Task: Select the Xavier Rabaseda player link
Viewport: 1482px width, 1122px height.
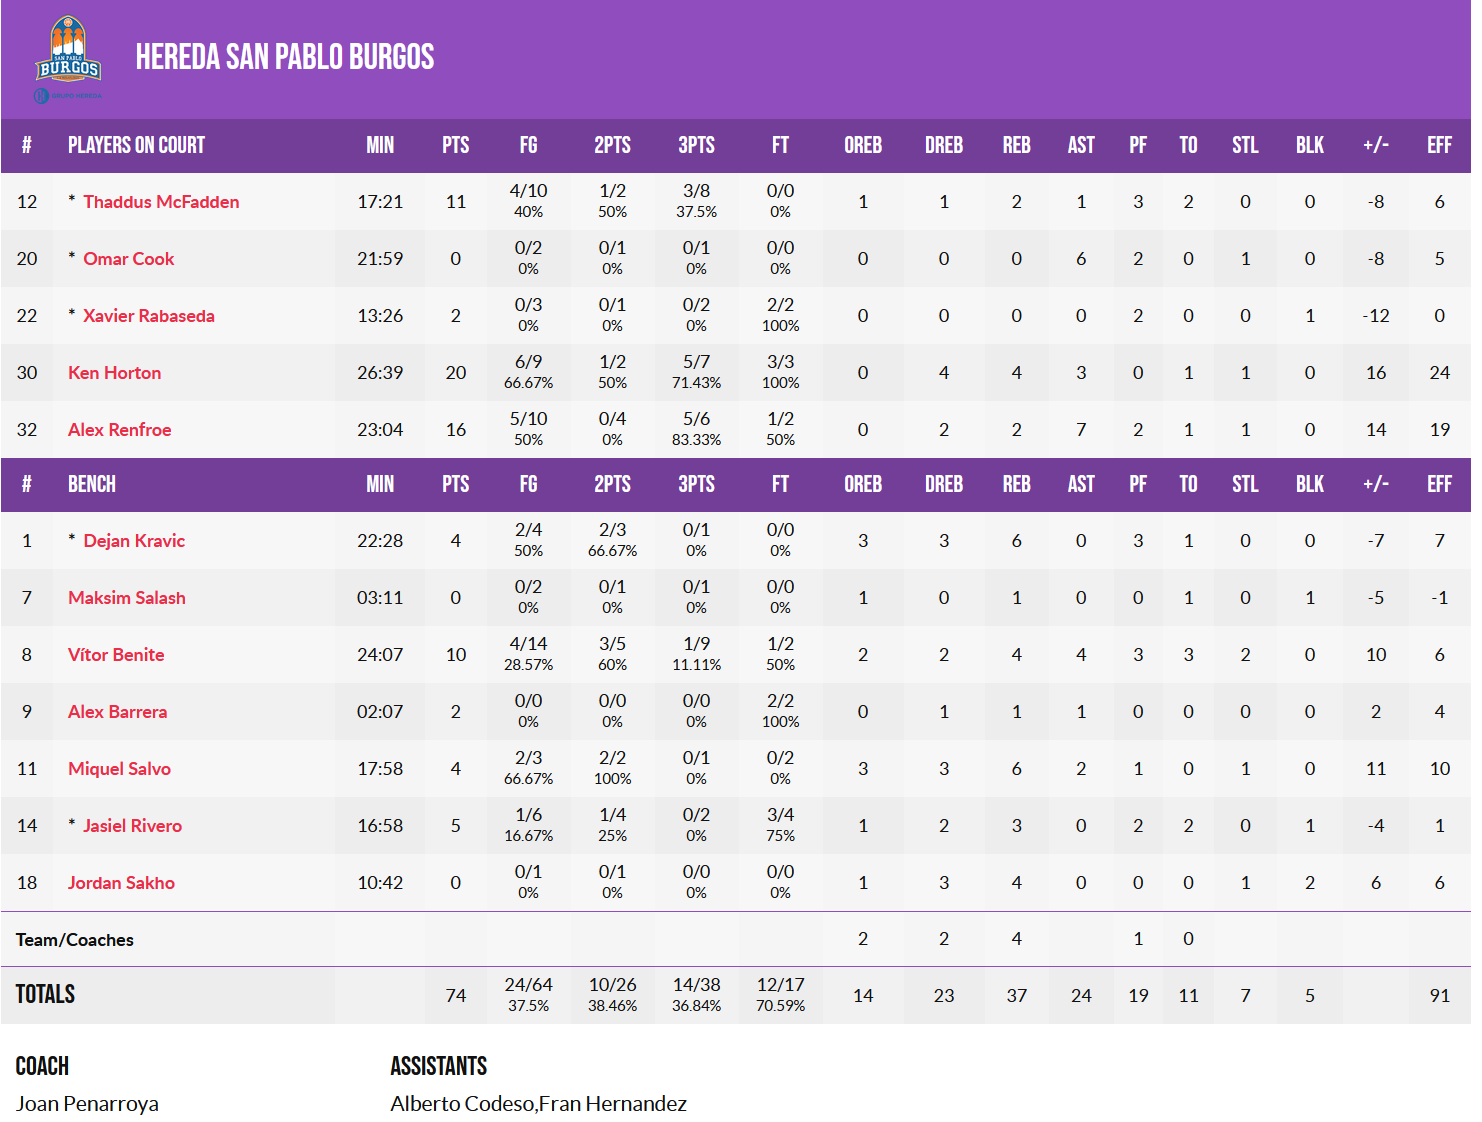Action: click(148, 316)
